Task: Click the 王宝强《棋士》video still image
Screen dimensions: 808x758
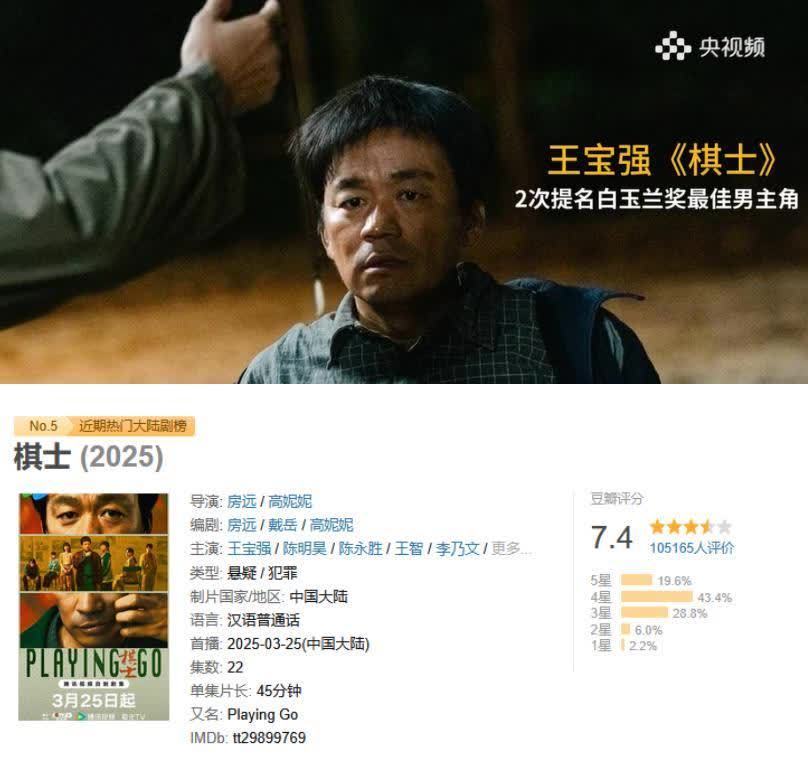Action: [x=404, y=192]
